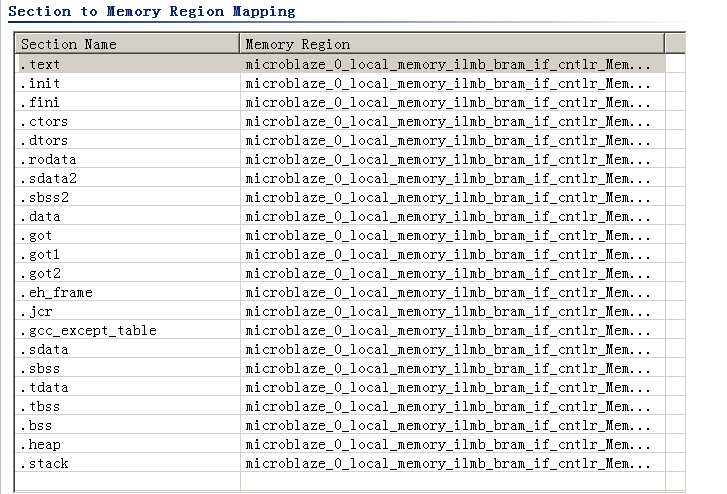
Task: Click memory region value in .jcr row
Action: 453,311
